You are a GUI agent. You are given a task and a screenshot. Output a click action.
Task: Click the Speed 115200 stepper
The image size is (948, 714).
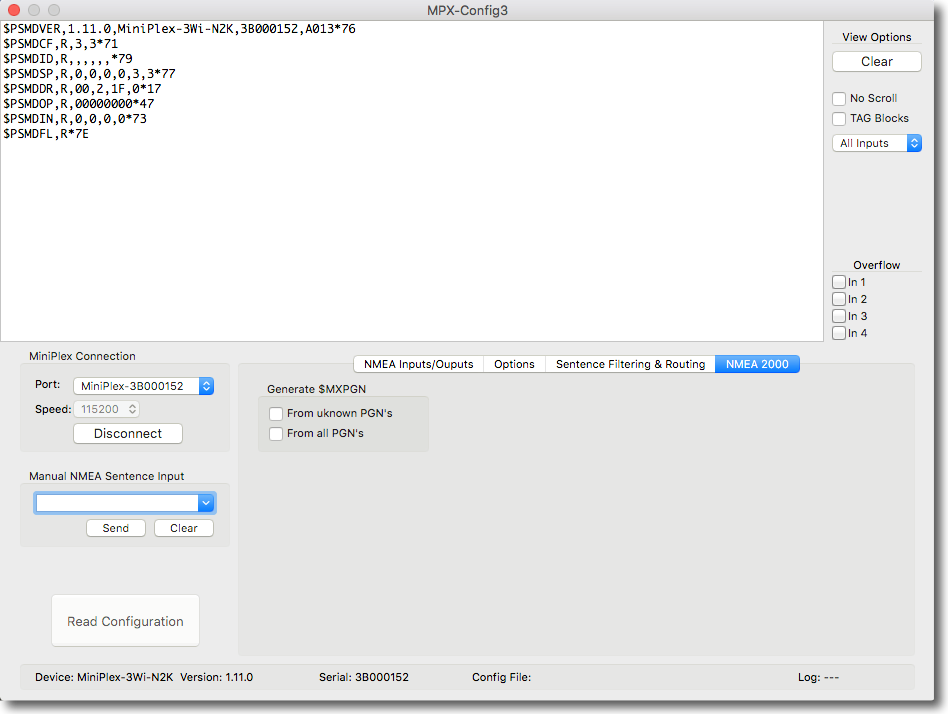coord(132,409)
